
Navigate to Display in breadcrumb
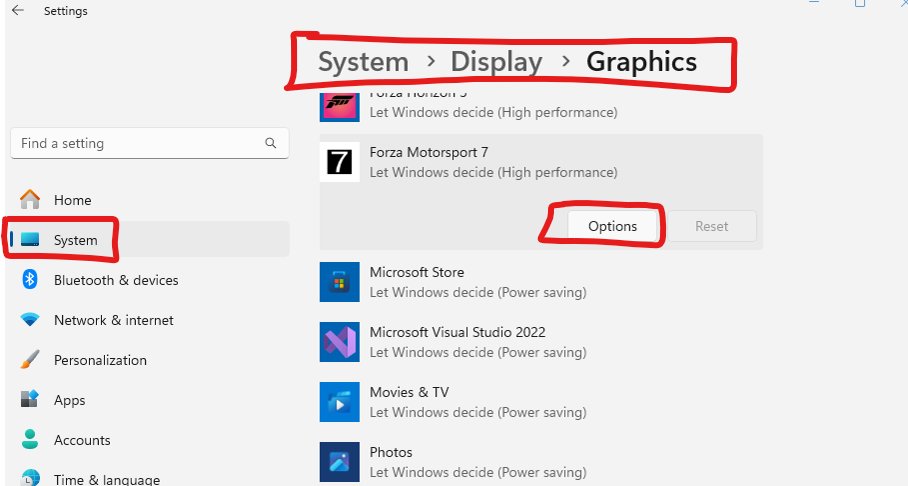click(x=496, y=62)
